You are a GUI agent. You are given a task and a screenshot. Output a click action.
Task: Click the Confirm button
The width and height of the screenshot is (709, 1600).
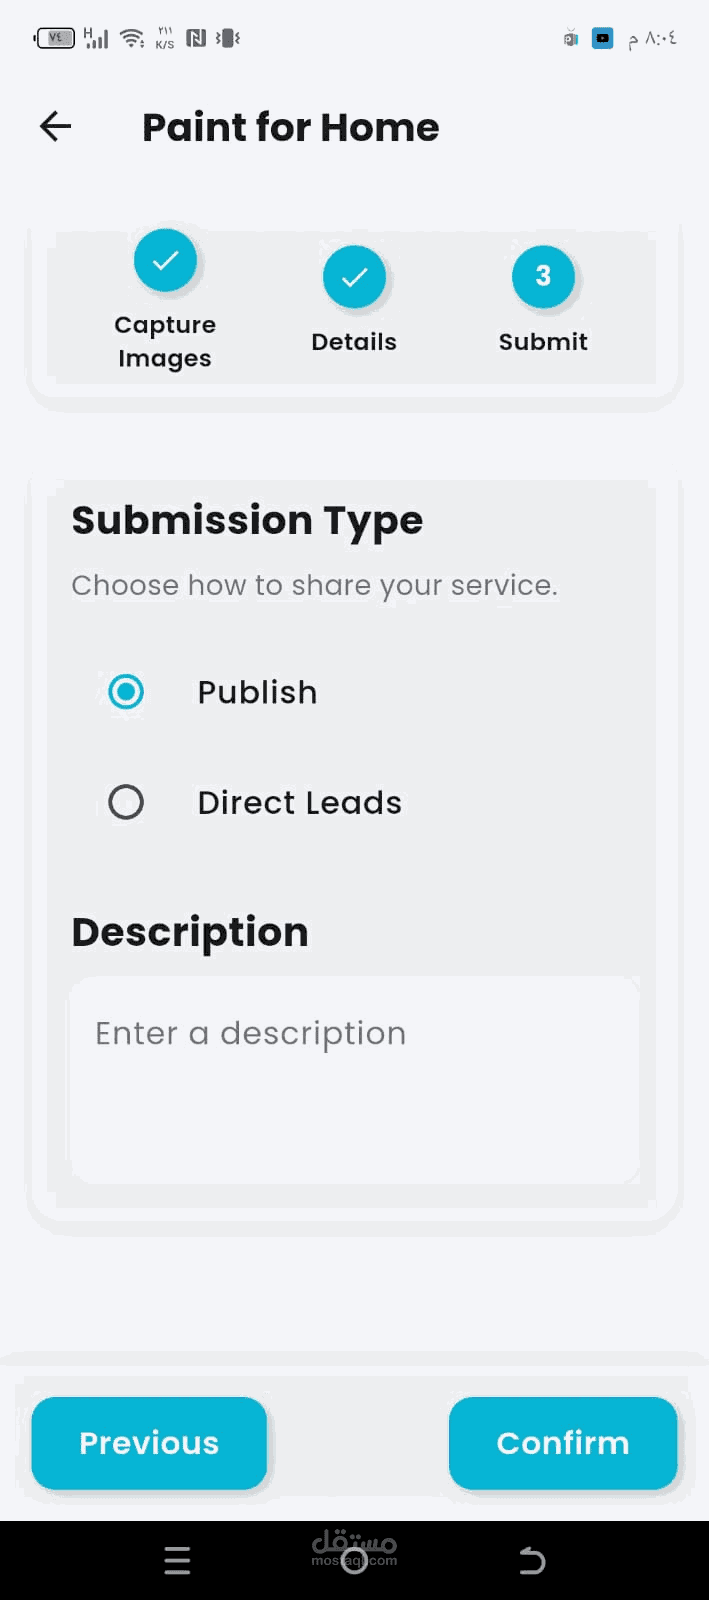(563, 1443)
